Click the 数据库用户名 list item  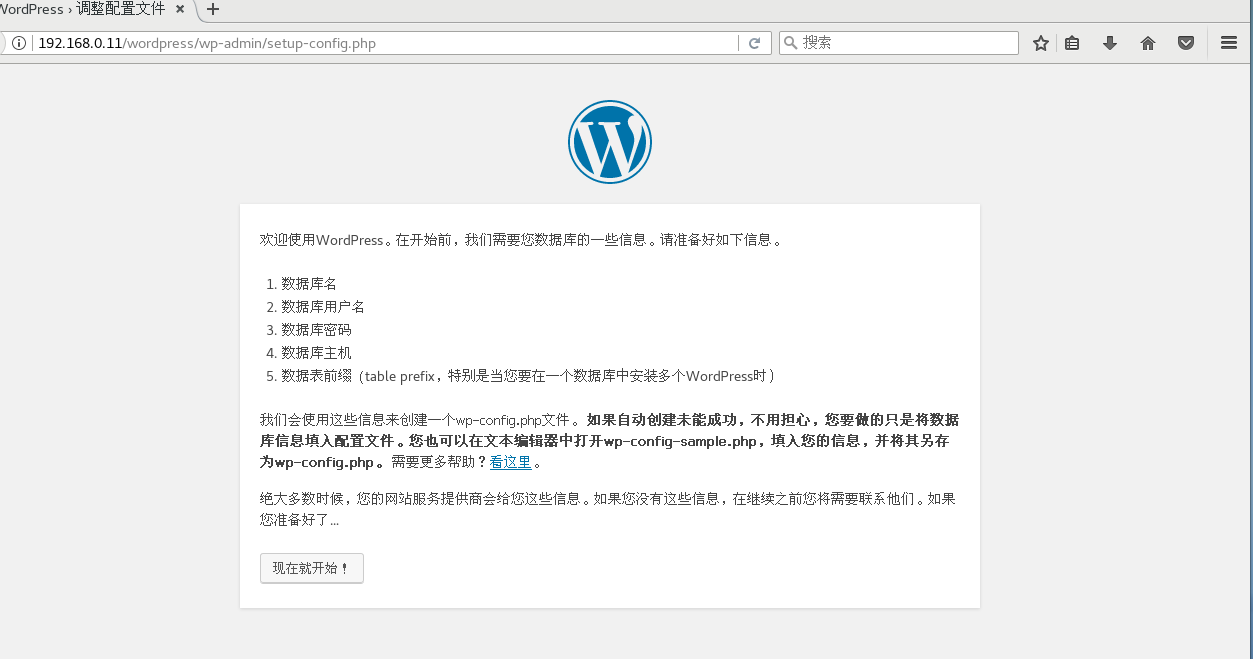coord(323,307)
